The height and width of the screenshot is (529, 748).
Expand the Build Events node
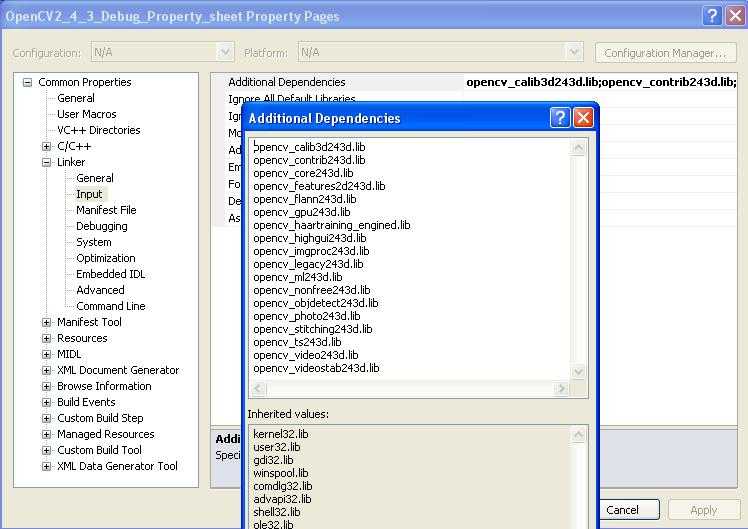(46, 402)
